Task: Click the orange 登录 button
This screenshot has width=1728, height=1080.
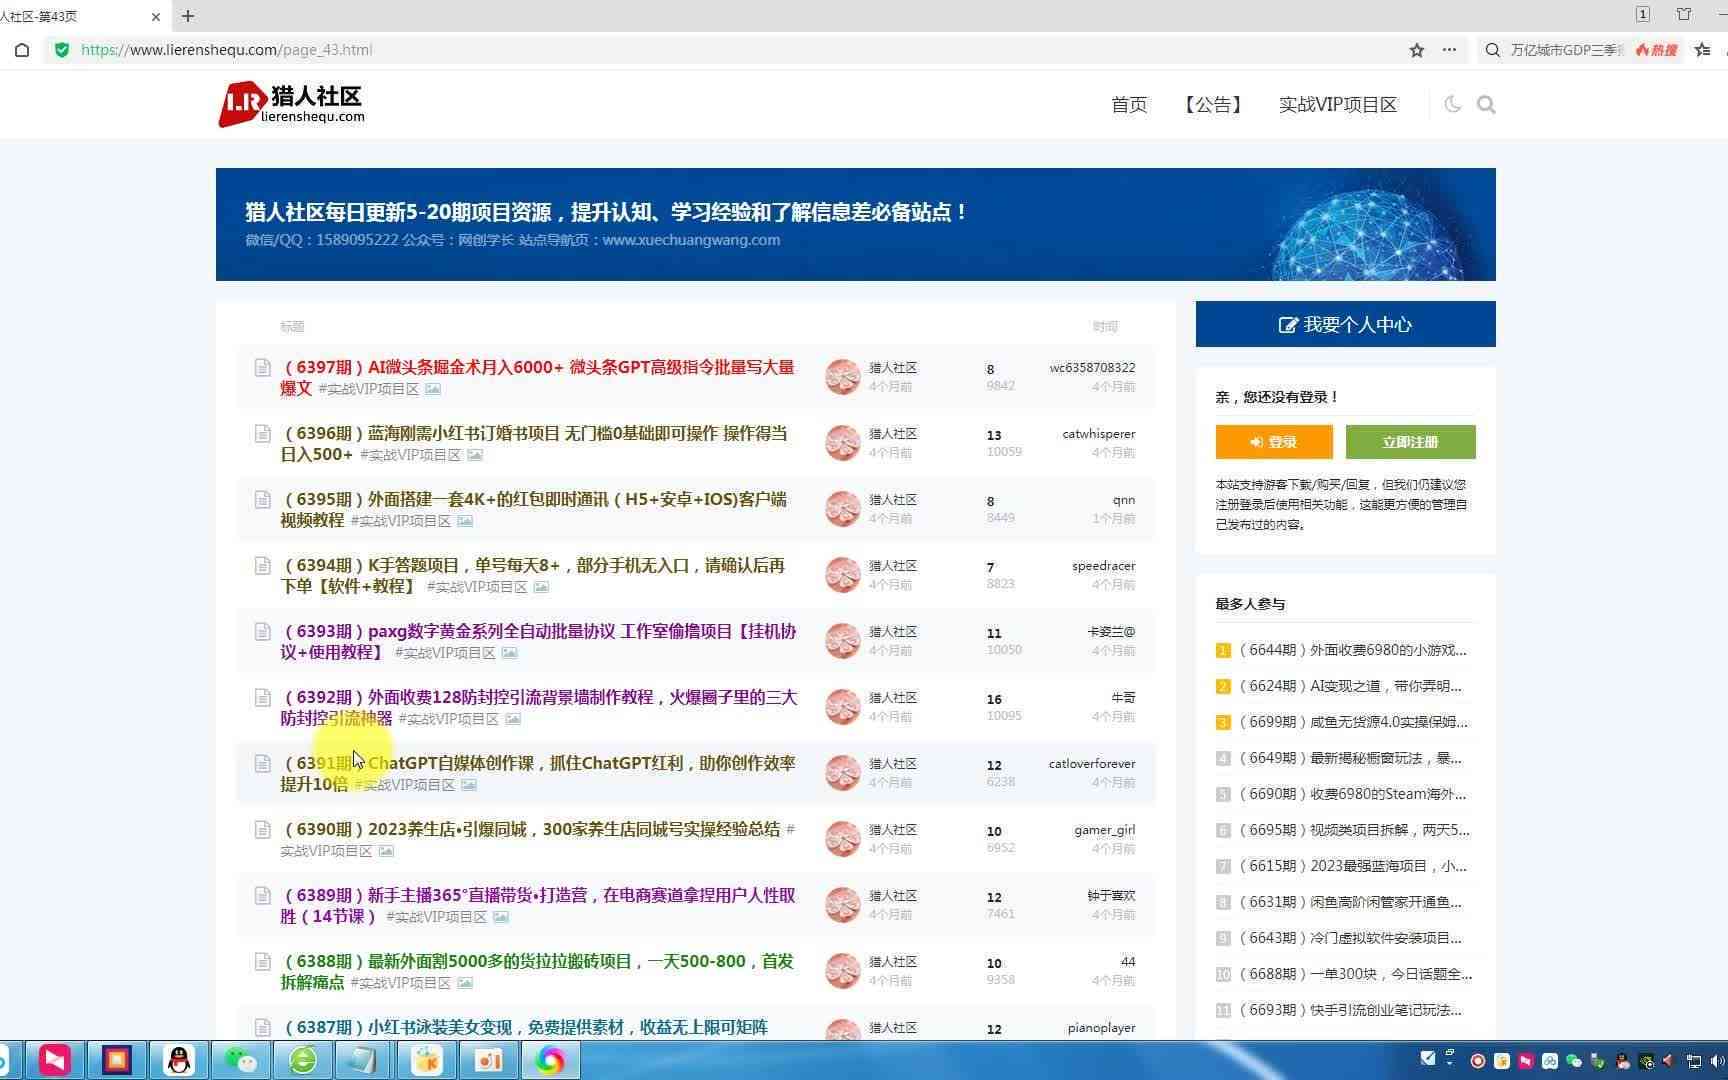Action: point(1274,442)
